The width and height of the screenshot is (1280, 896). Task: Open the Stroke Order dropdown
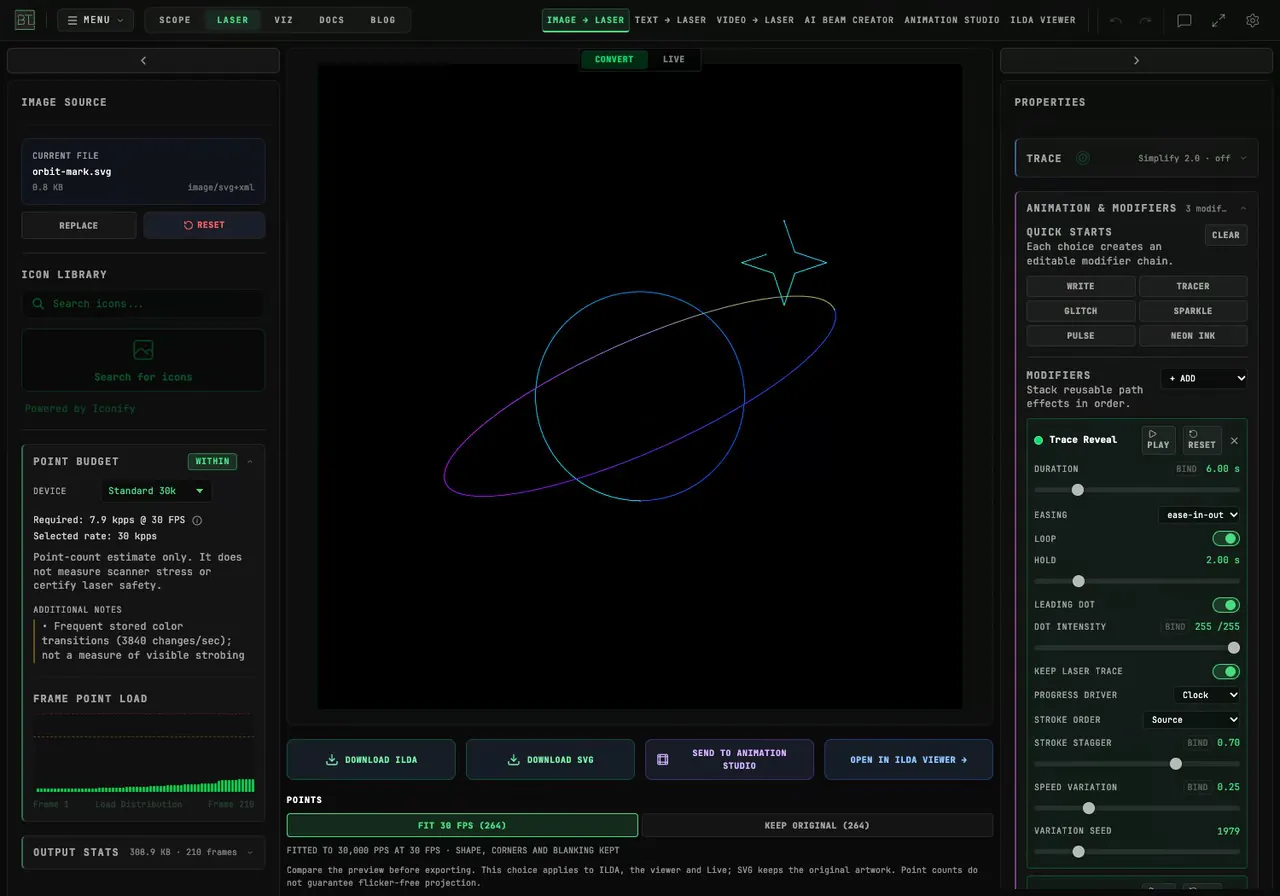(x=1192, y=720)
